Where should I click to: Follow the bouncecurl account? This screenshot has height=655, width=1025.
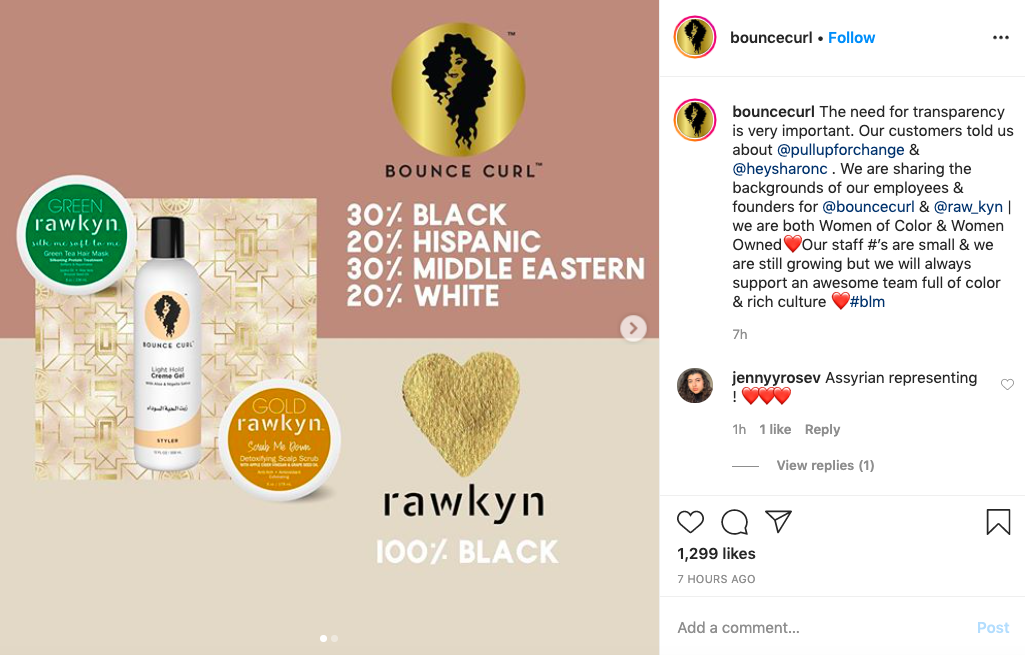click(x=851, y=38)
